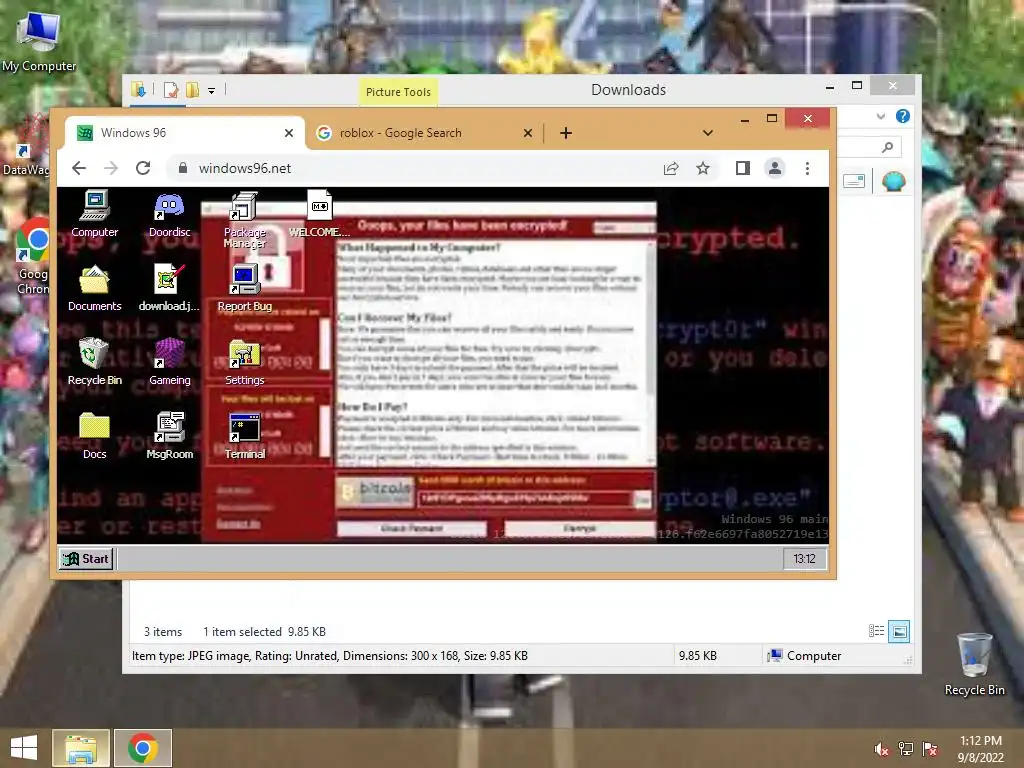
Task: Open File Explorer from taskbar
Action: pyautogui.click(x=81, y=748)
